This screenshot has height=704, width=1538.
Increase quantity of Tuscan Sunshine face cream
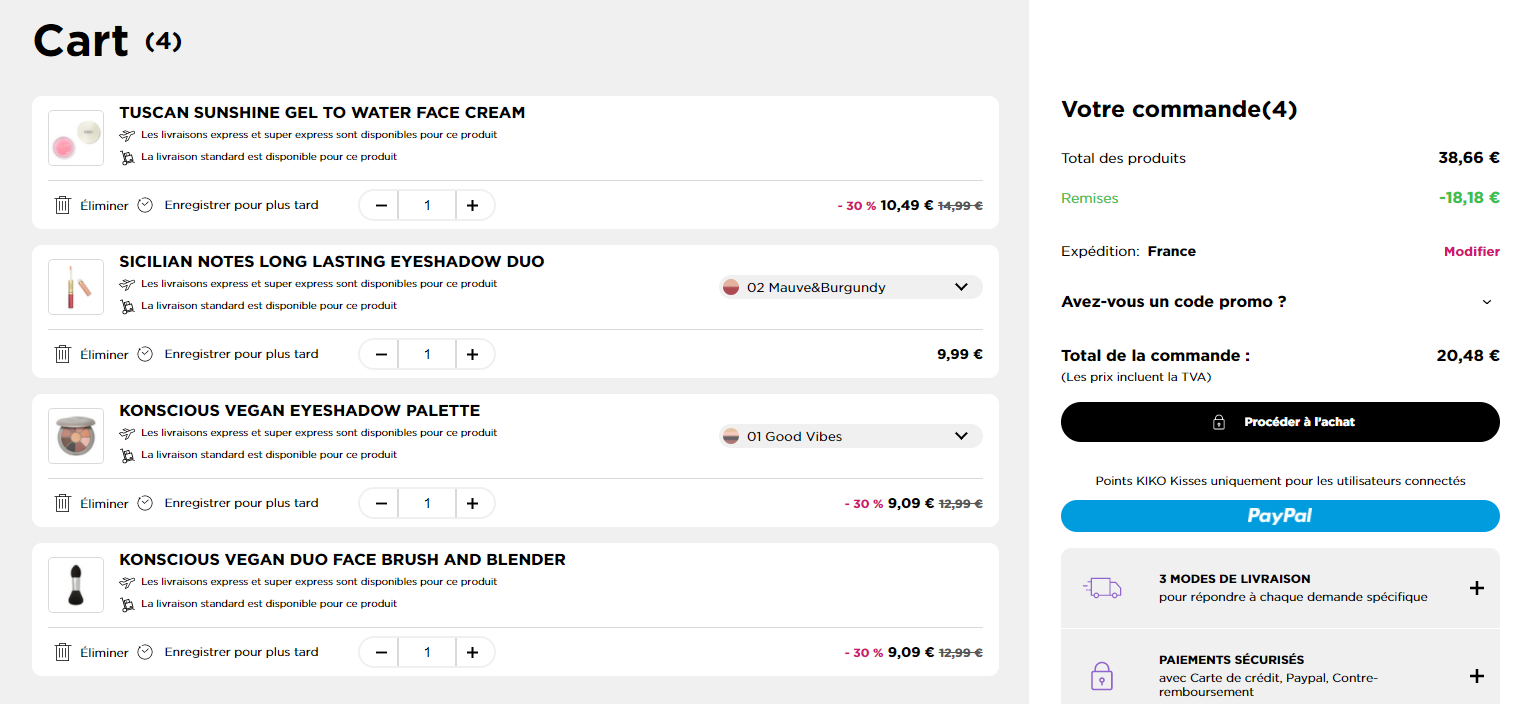[x=473, y=205]
